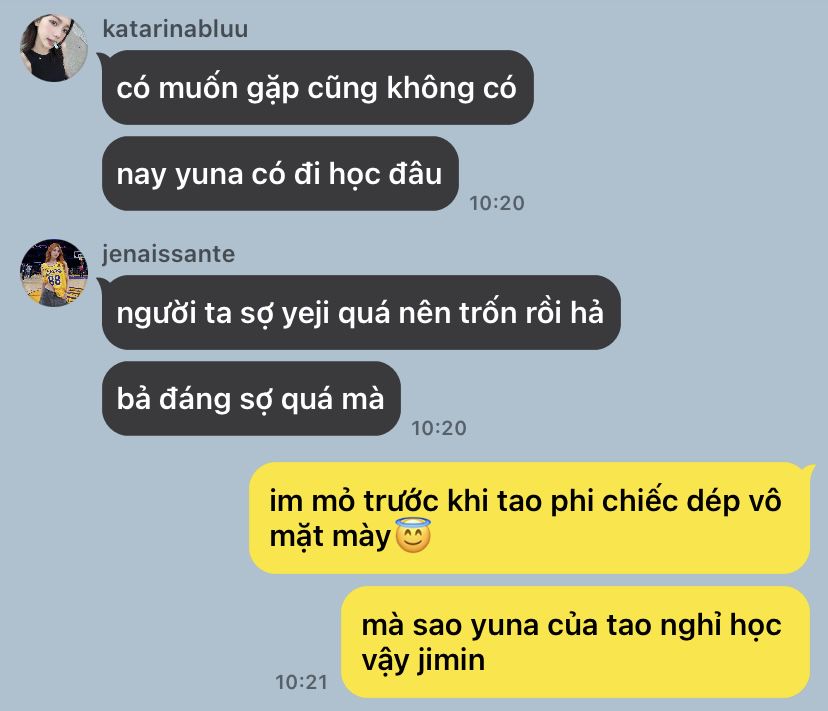Tap the bubble tail of the first yellow message
This screenshot has width=828, height=711.
(x=808, y=470)
